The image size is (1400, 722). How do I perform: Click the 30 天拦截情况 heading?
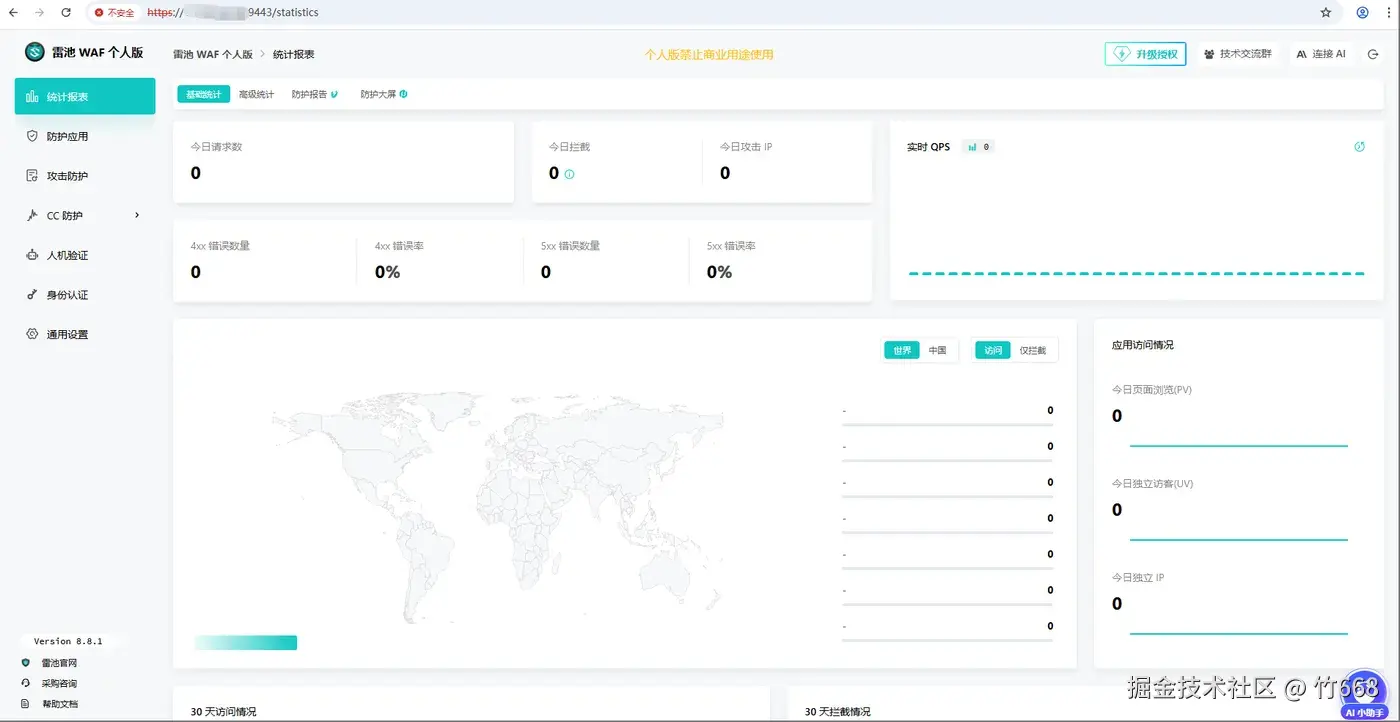837,712
